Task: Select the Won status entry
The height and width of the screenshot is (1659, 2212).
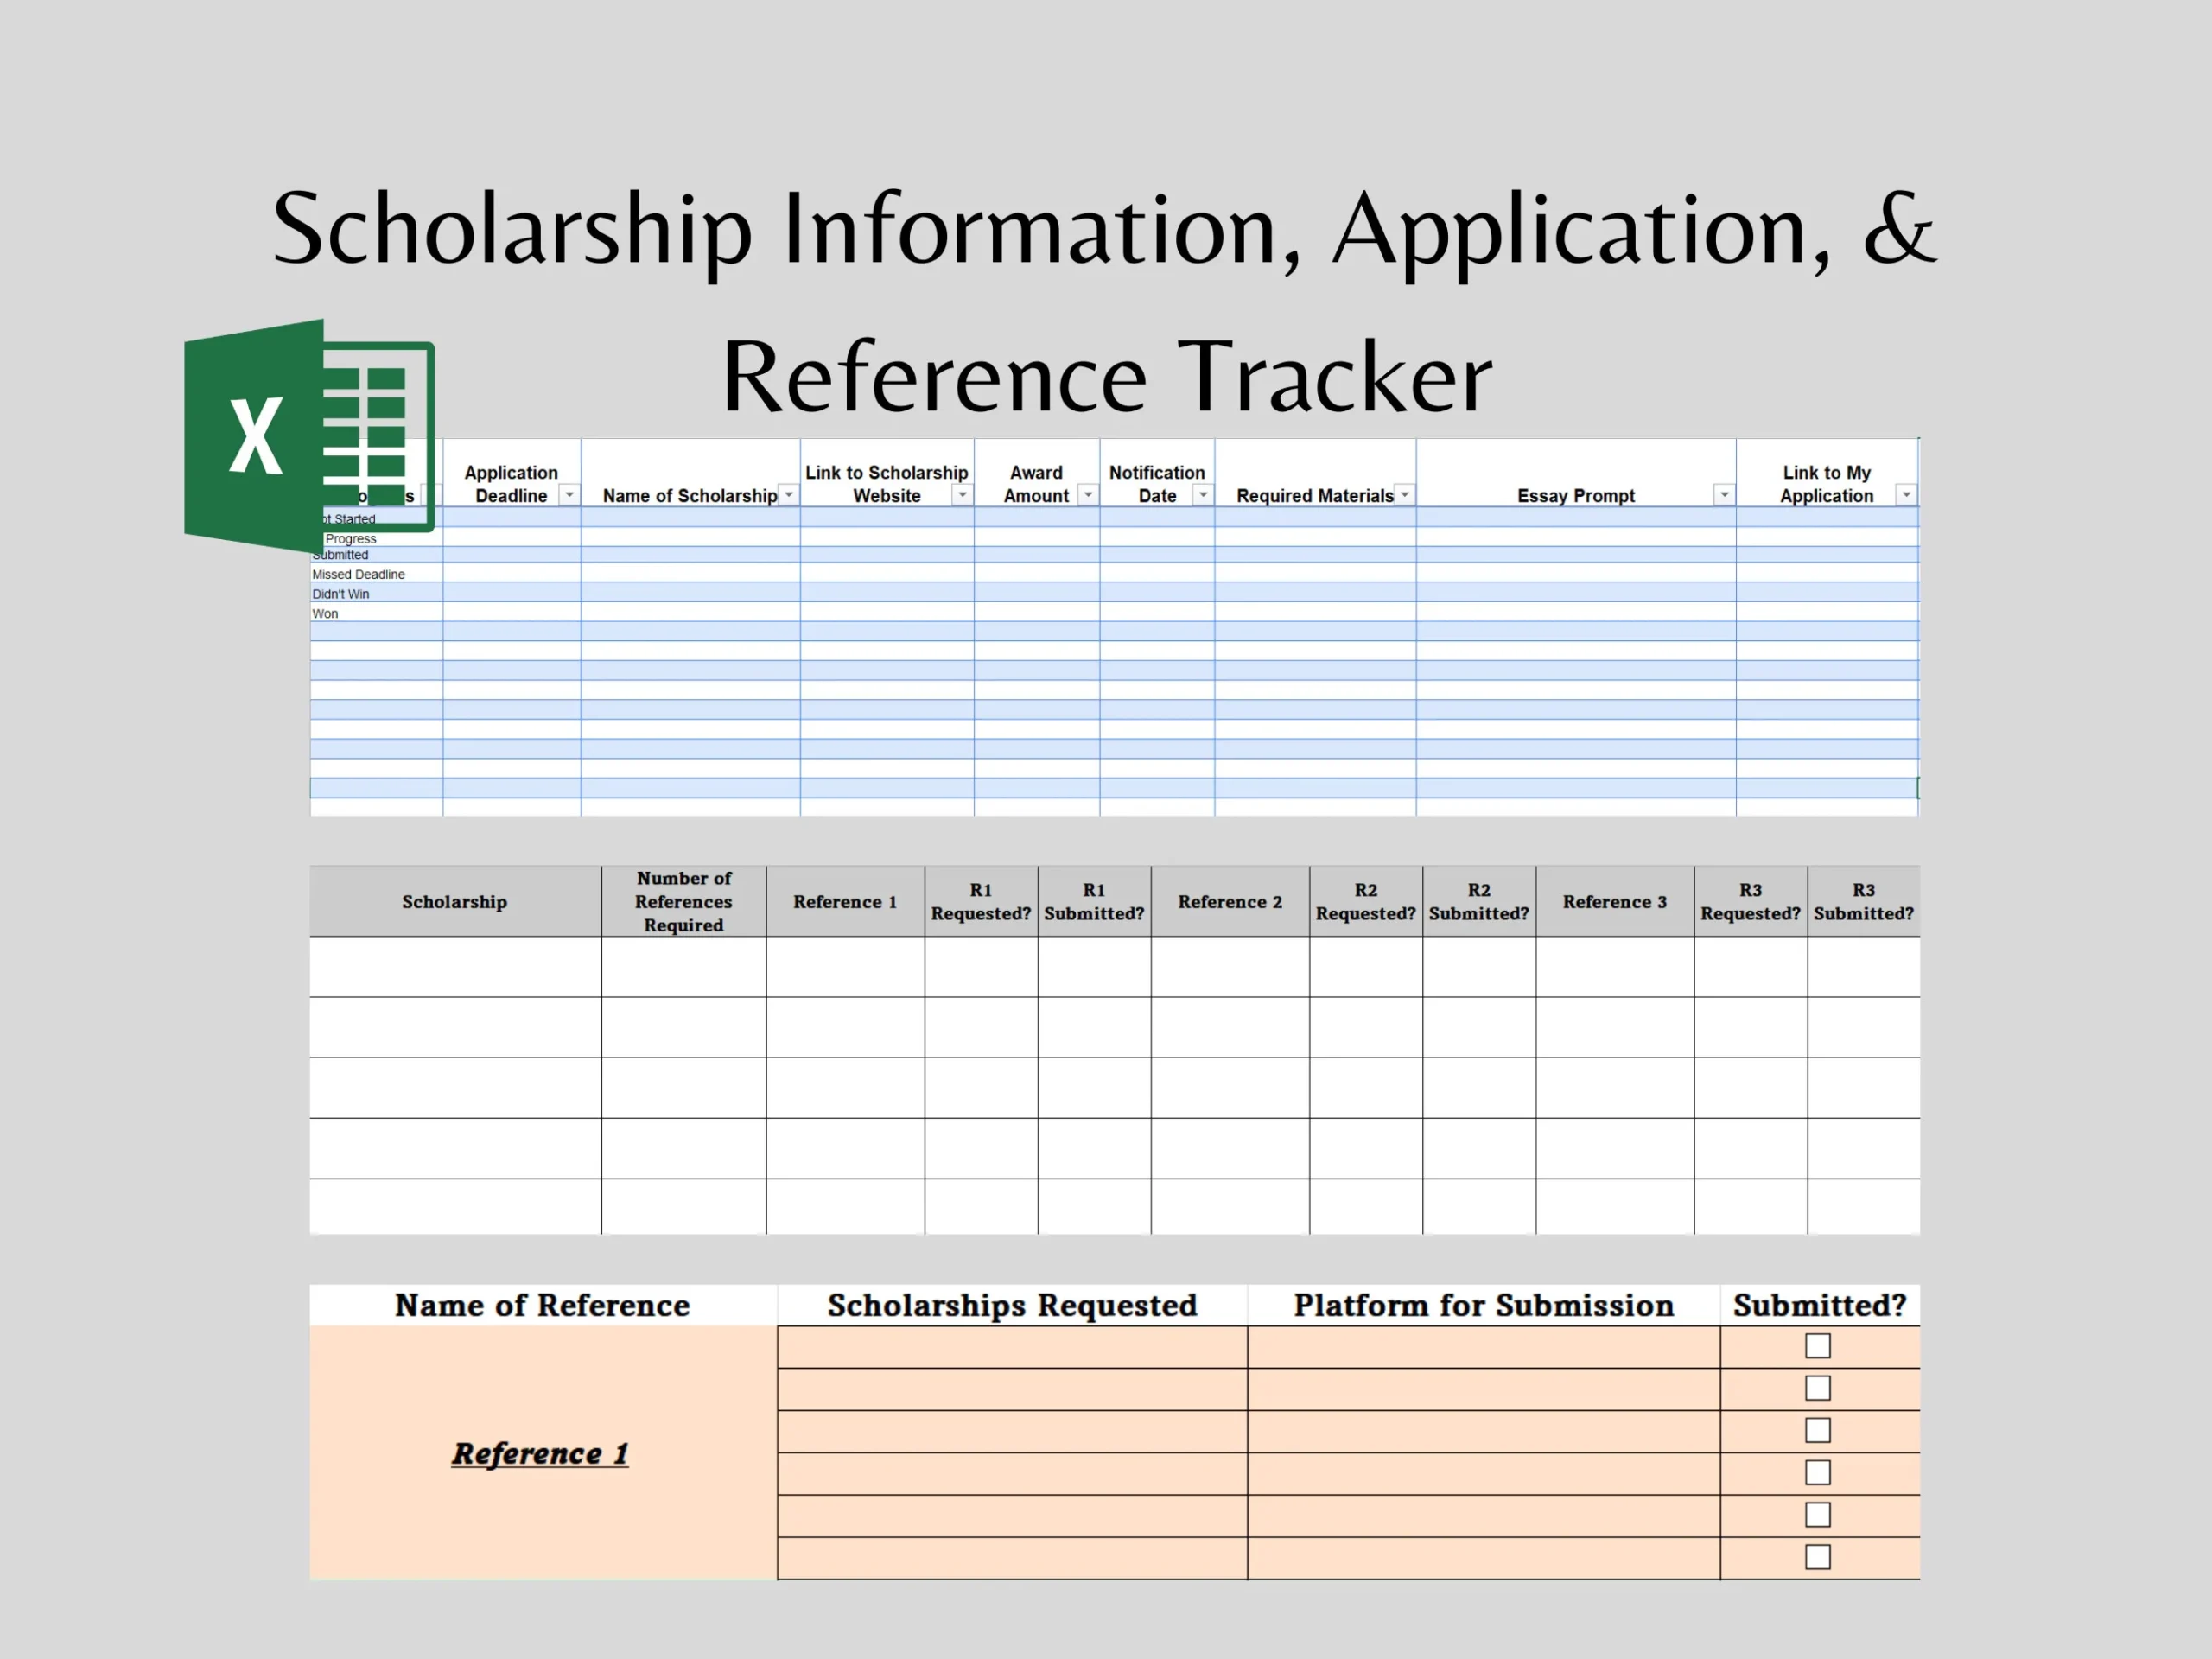Action: [x=325, y=613]
